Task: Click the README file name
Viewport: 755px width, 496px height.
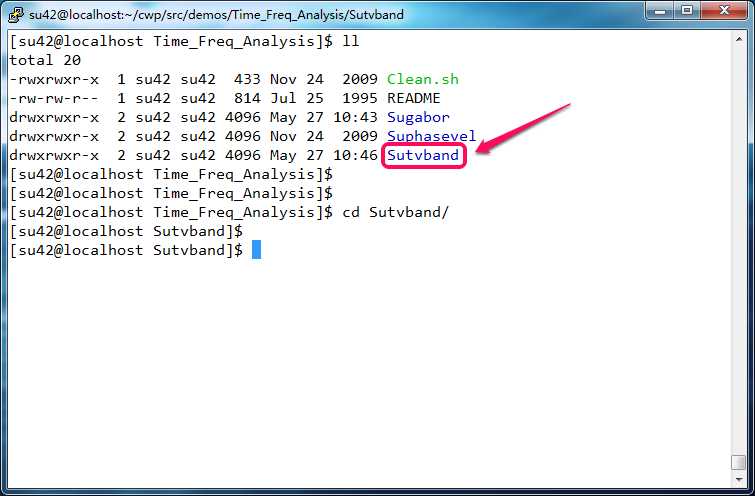Action: pos(414,98)
